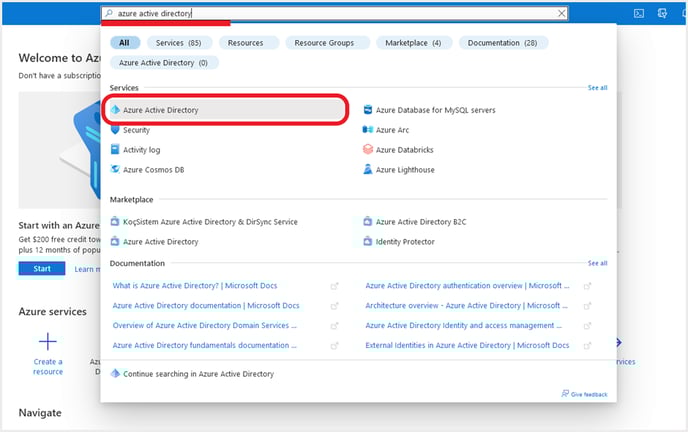Select the Azure Active Directory (0) filter
Viewport: 688px width, 432px height.
[x=164, y=63]
